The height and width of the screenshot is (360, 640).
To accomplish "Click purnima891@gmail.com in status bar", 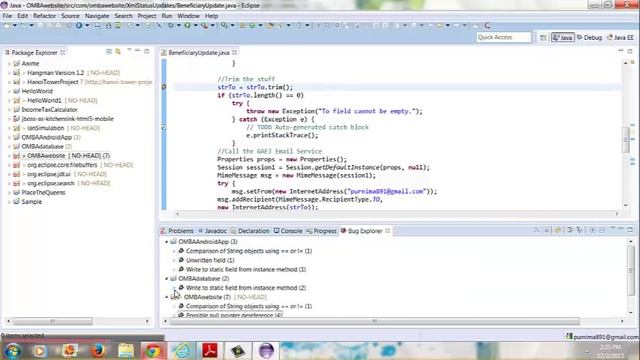I will click(x=602, y=337).
